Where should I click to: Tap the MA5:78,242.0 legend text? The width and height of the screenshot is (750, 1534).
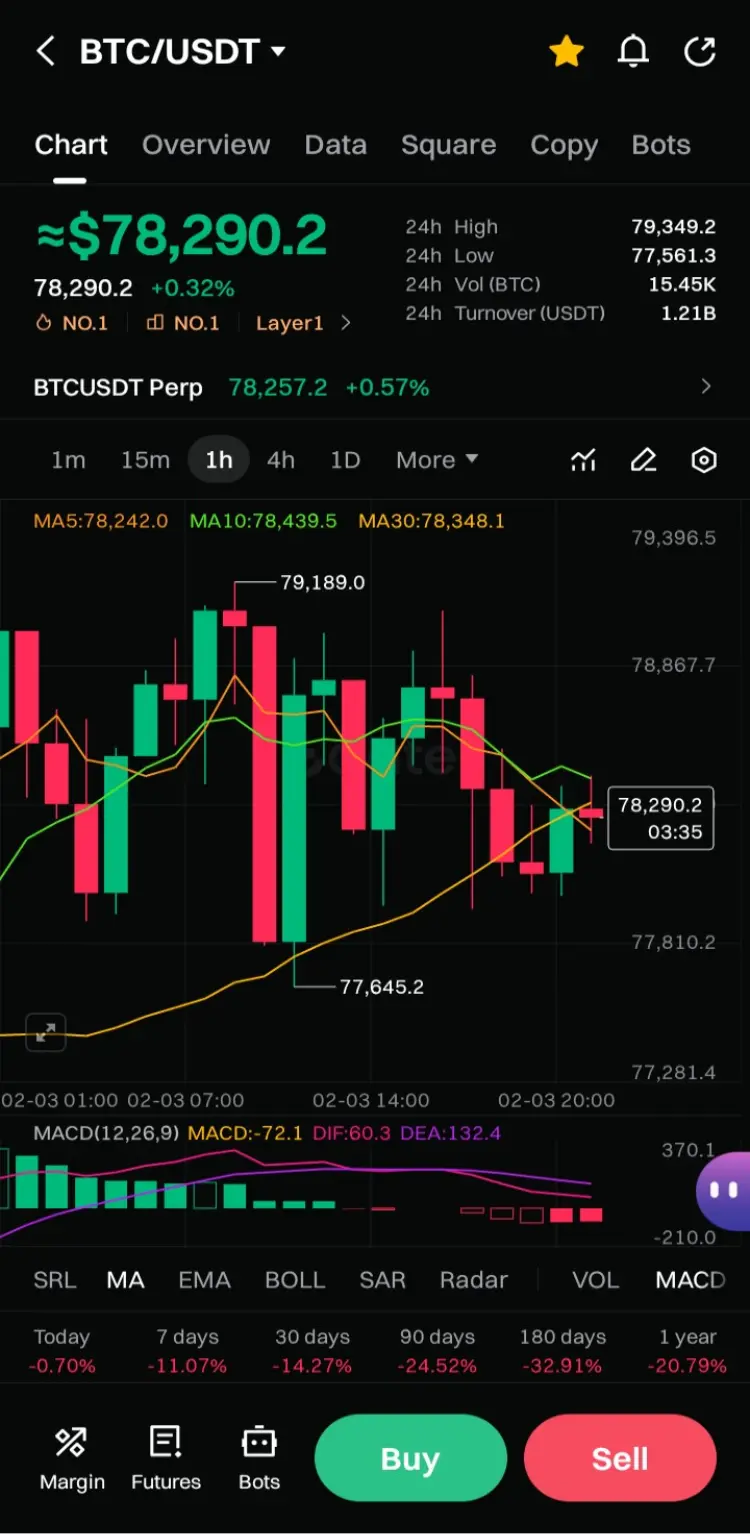click(x=101, y=521)
